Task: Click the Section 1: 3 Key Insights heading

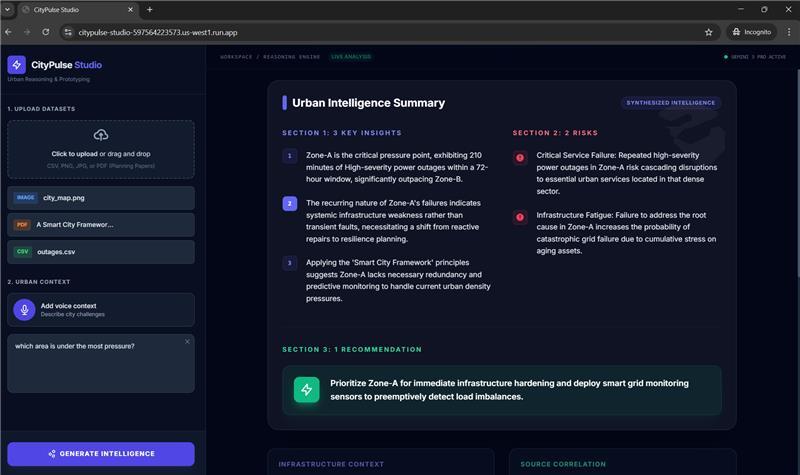Action: [342, 133]
